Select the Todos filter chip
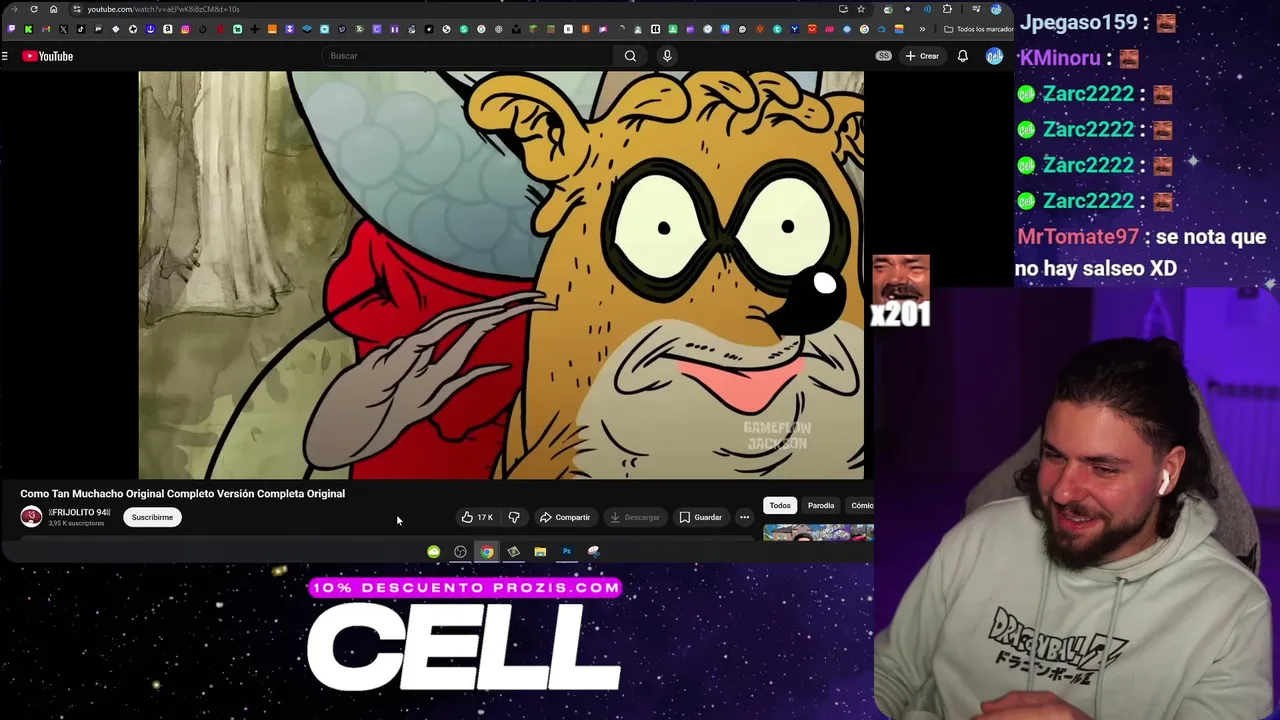Viewport: 1280px width, 720px height. (780, 505)
